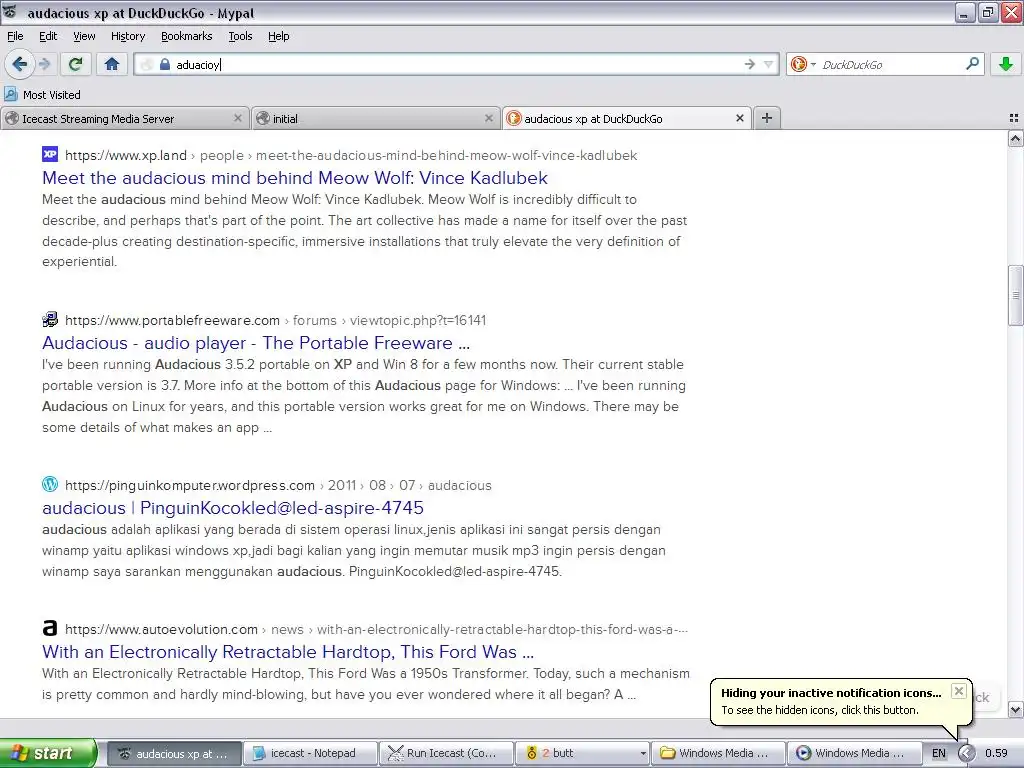
Task: Click the XP favicon of xp.land result
Action: click(x=50, y=154)
